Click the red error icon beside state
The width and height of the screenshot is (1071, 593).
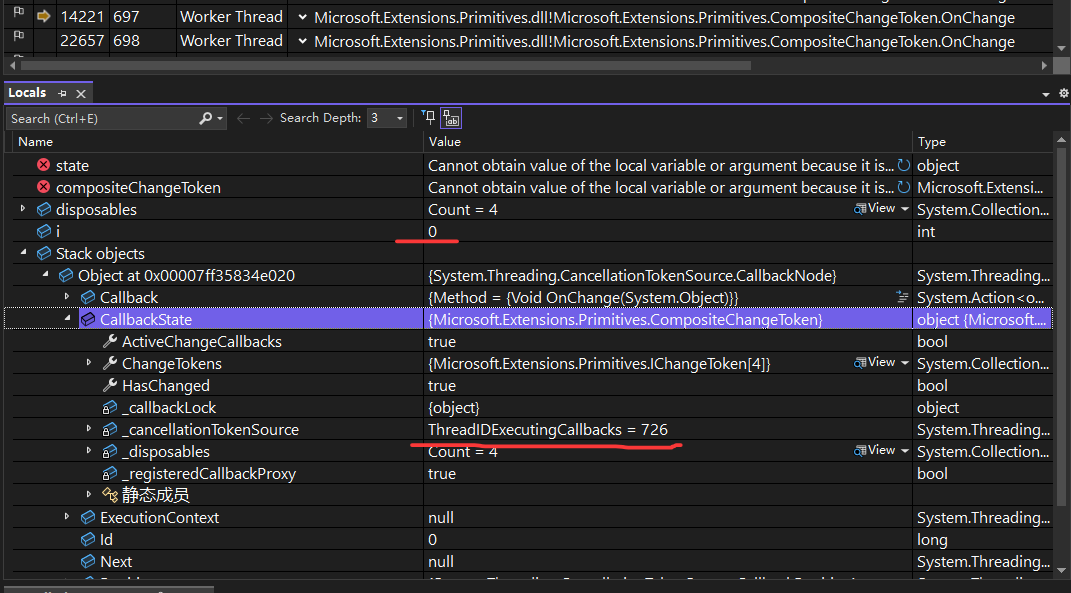[43, 166]
